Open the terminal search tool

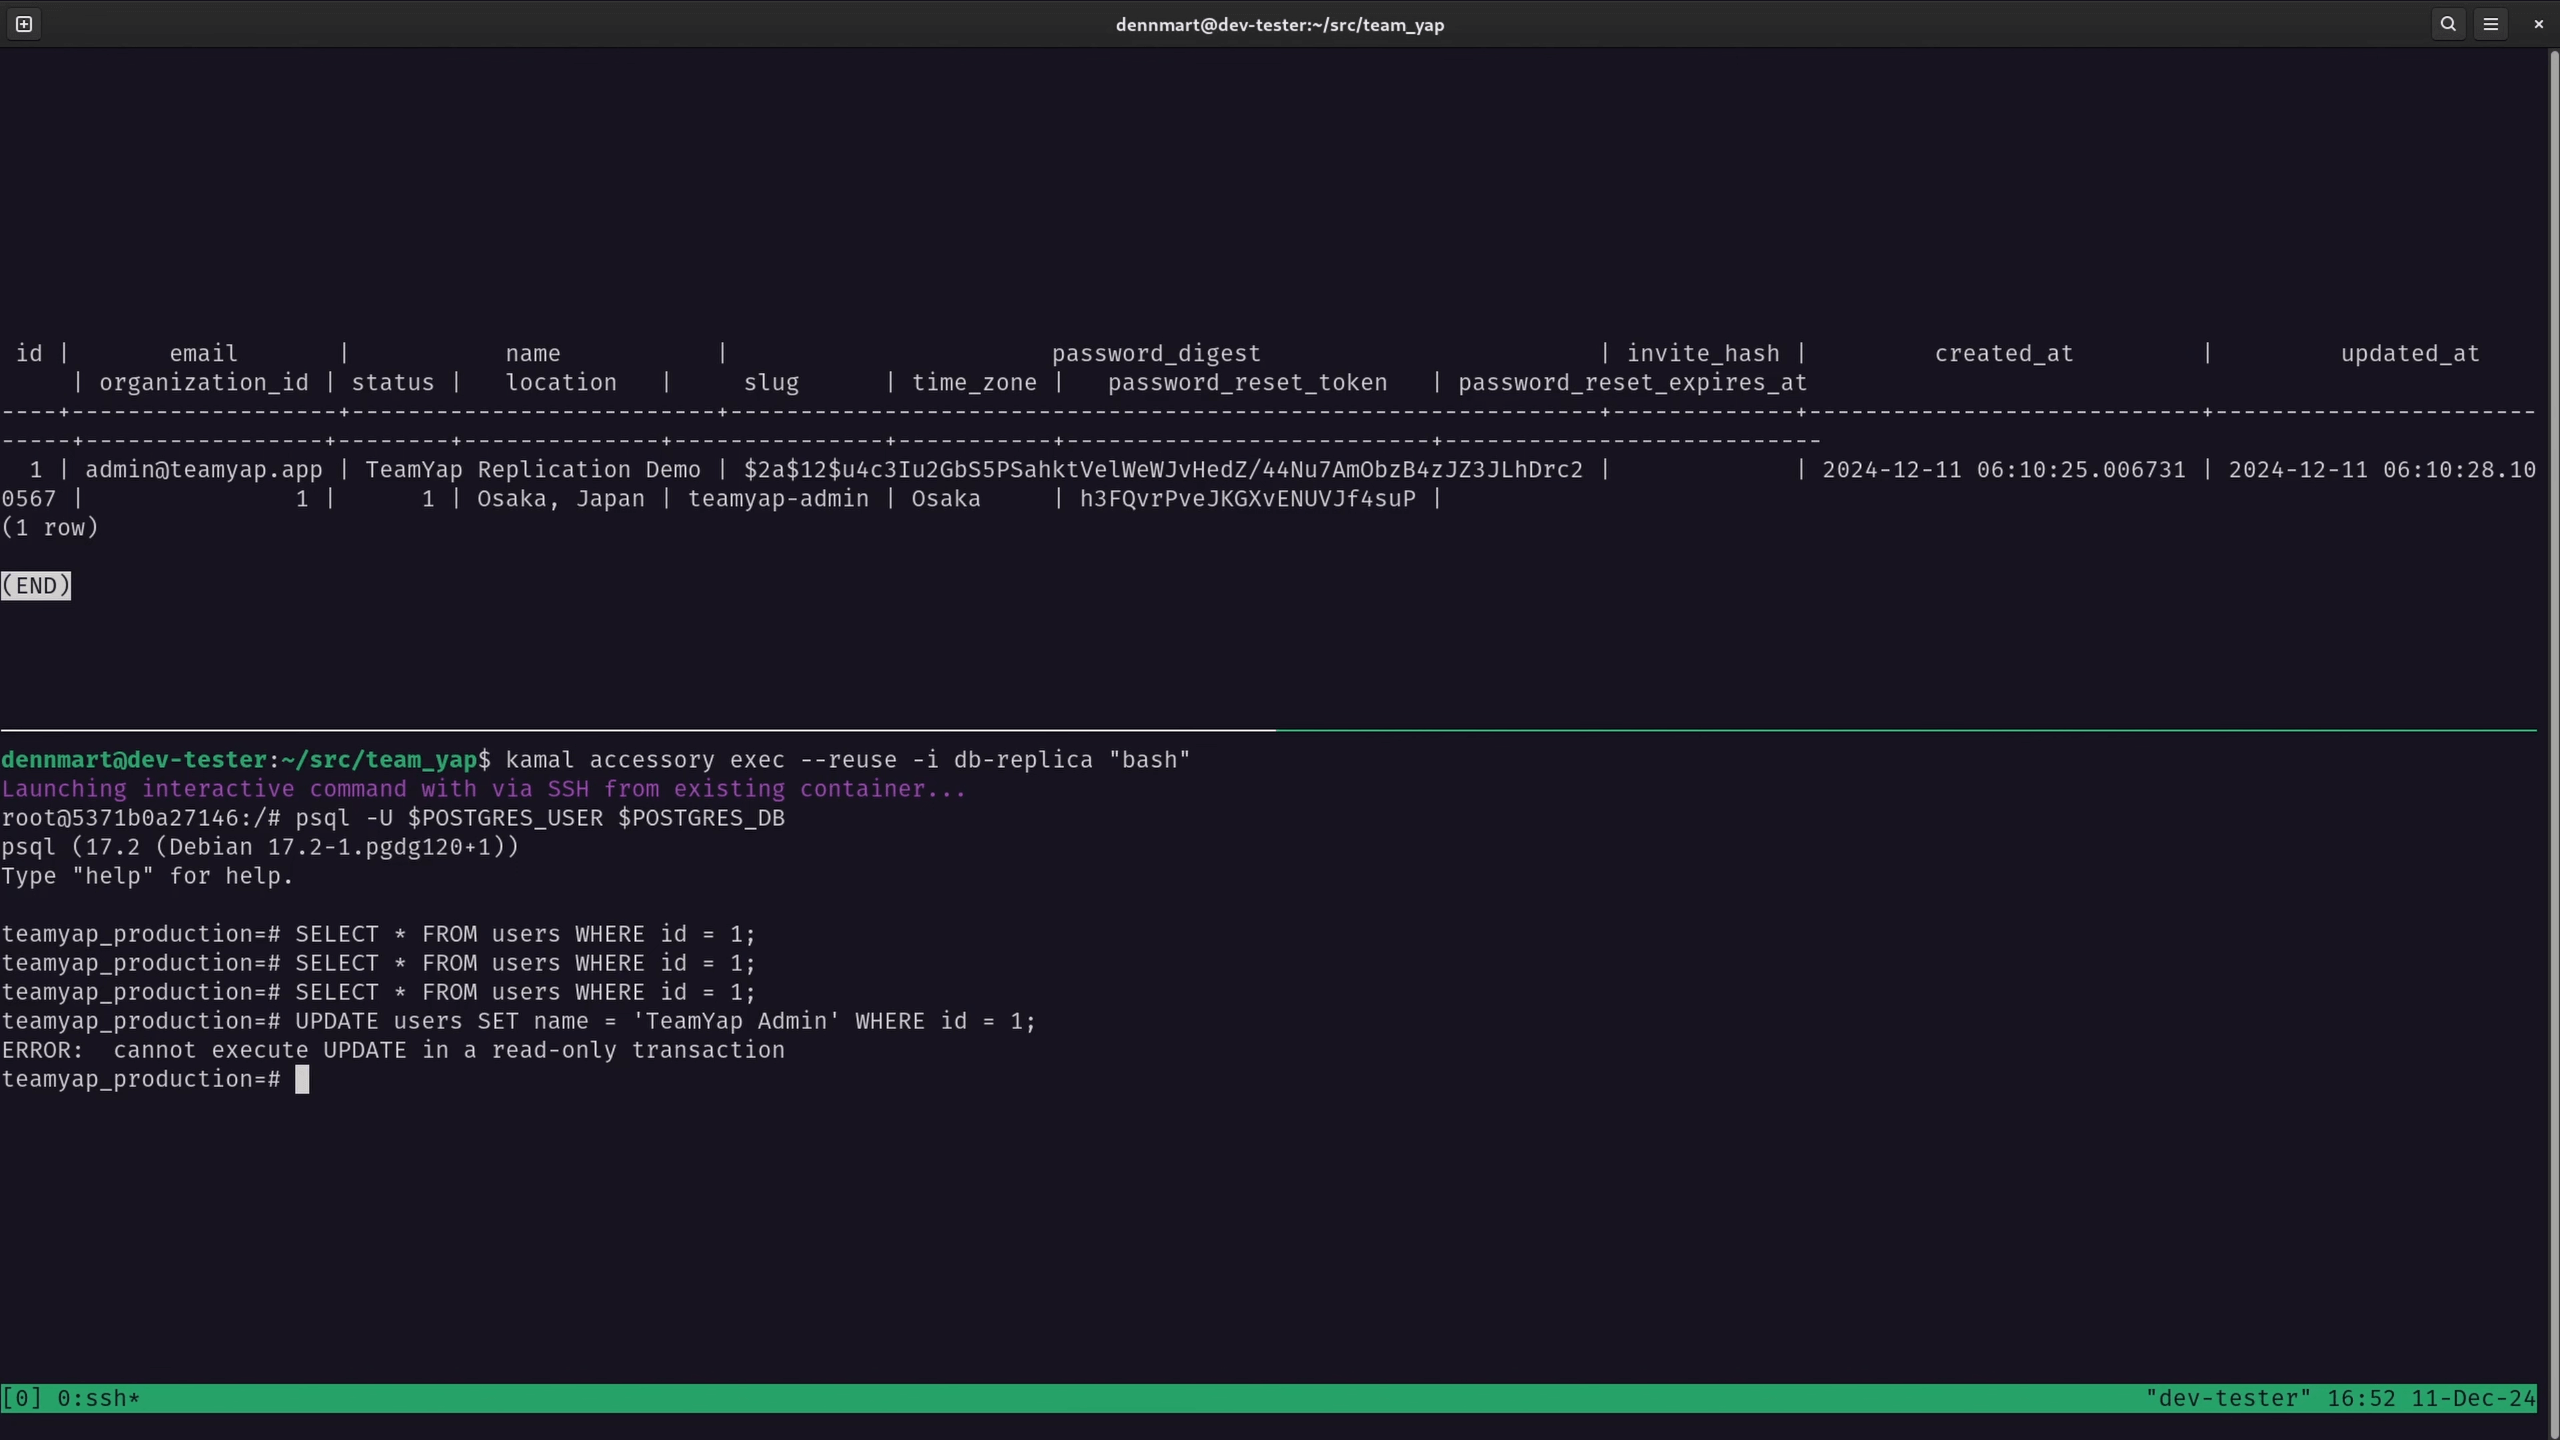coord(2448,24)
